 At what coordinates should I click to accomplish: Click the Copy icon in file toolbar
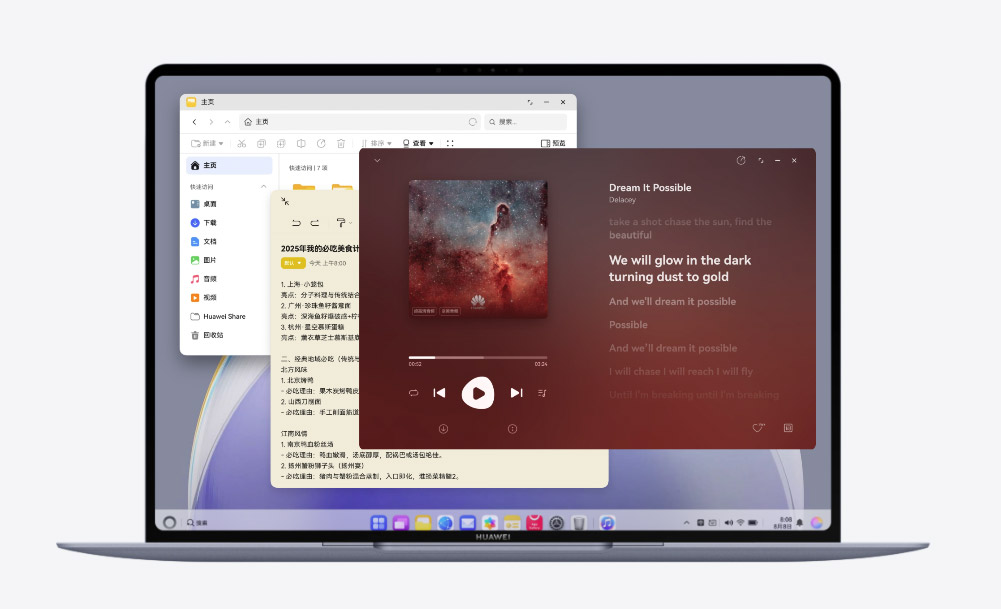(261, 143)
